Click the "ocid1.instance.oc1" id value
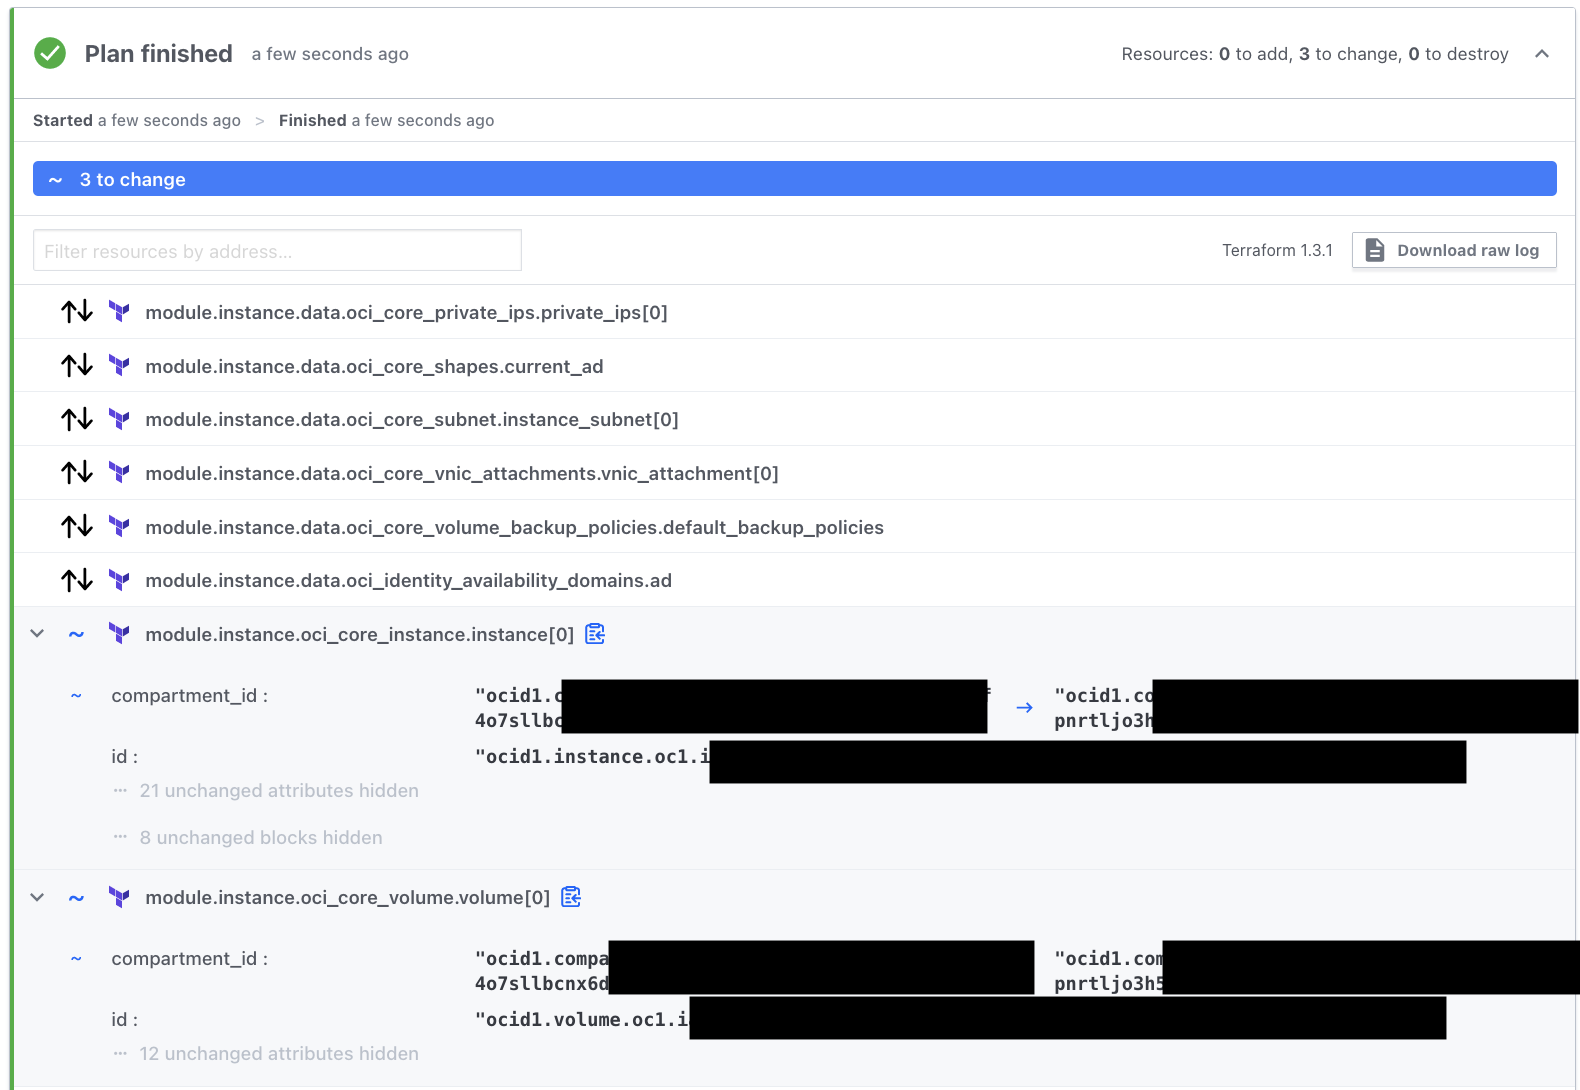Image resolution: width=1580 pixels, height=1090 pixels. pyautogui.click(x=592, y=757)
